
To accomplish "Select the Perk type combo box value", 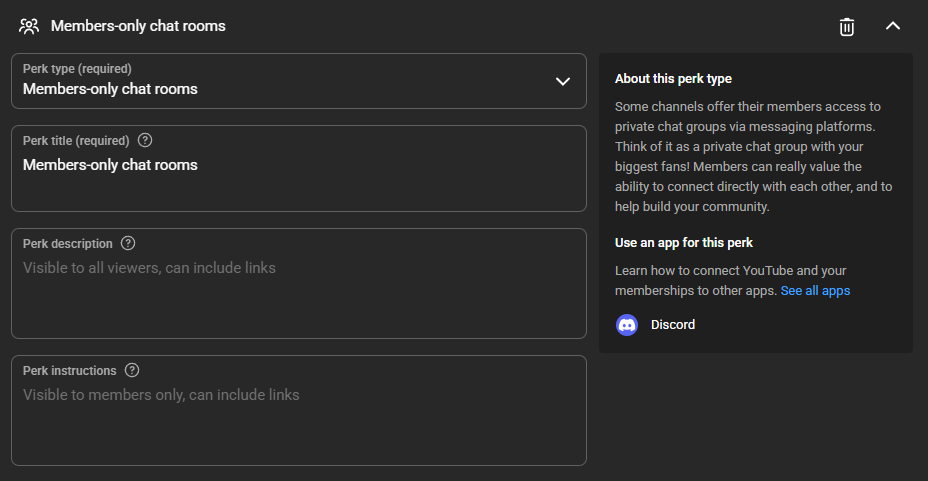I will tap(110, 89).
